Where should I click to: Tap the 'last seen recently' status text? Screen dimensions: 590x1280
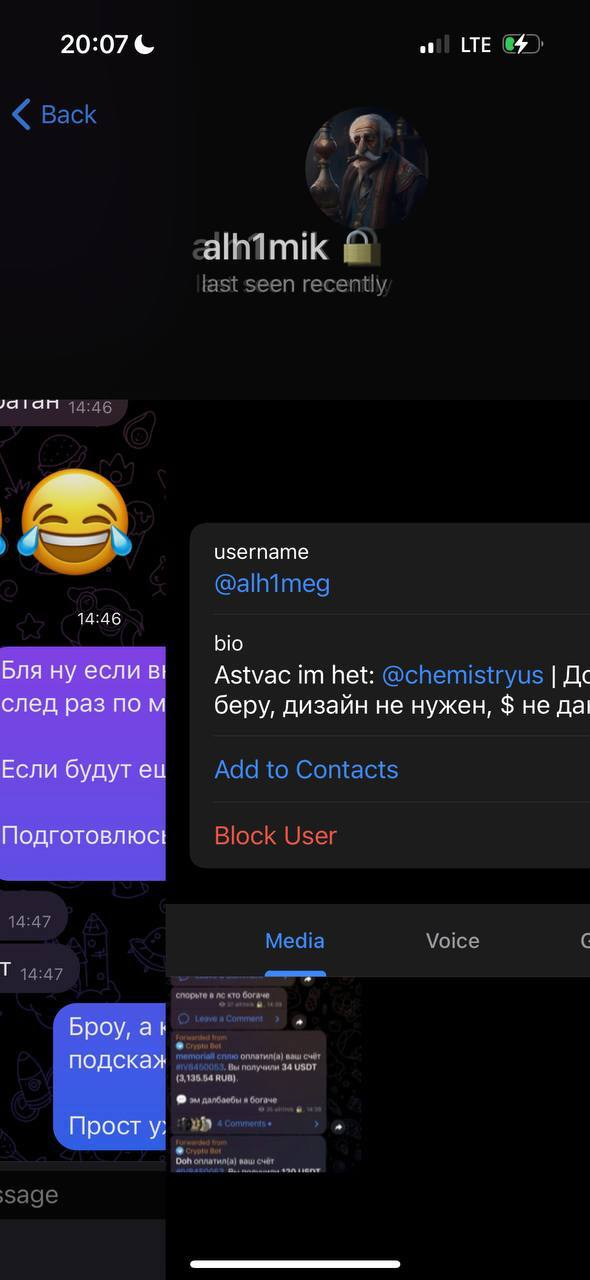coord(294,284)
